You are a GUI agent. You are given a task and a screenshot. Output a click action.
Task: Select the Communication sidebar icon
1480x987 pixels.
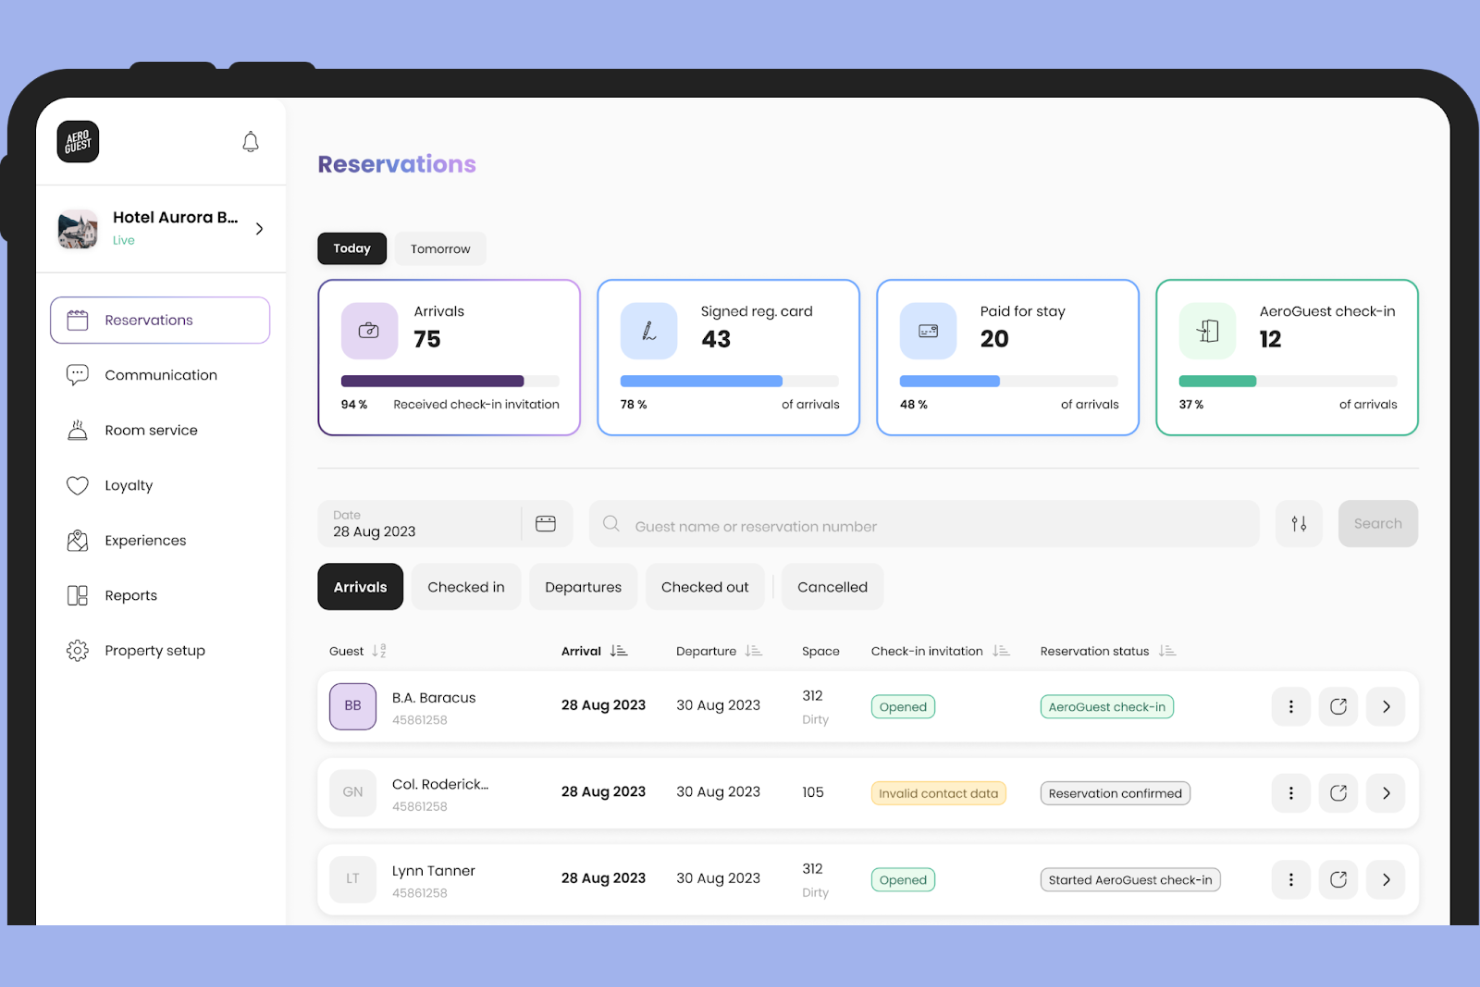click(78, 375)
